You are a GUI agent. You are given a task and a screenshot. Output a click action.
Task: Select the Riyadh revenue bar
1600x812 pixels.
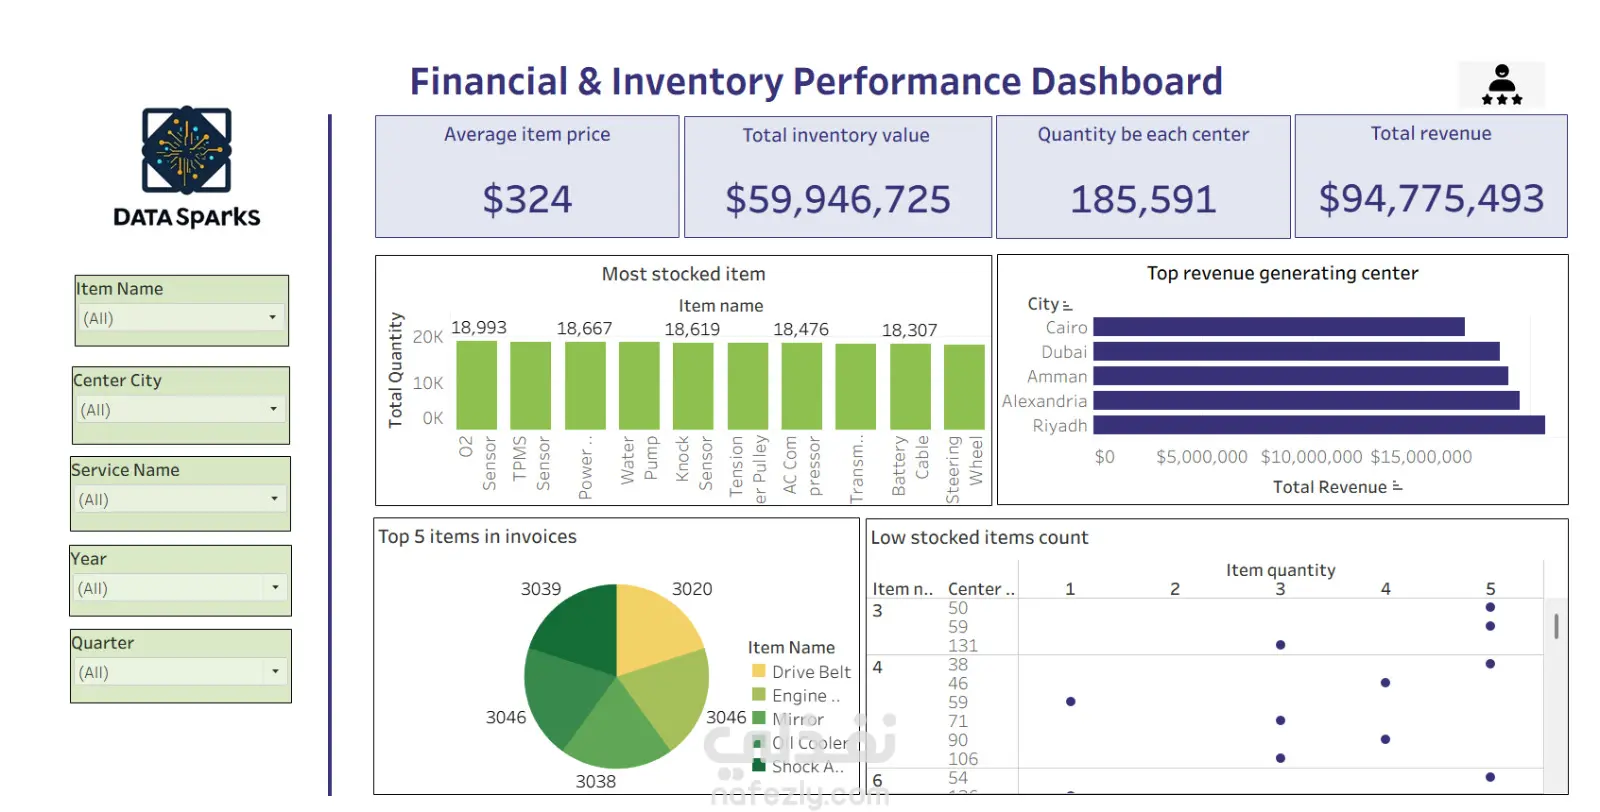(1318, 425)
